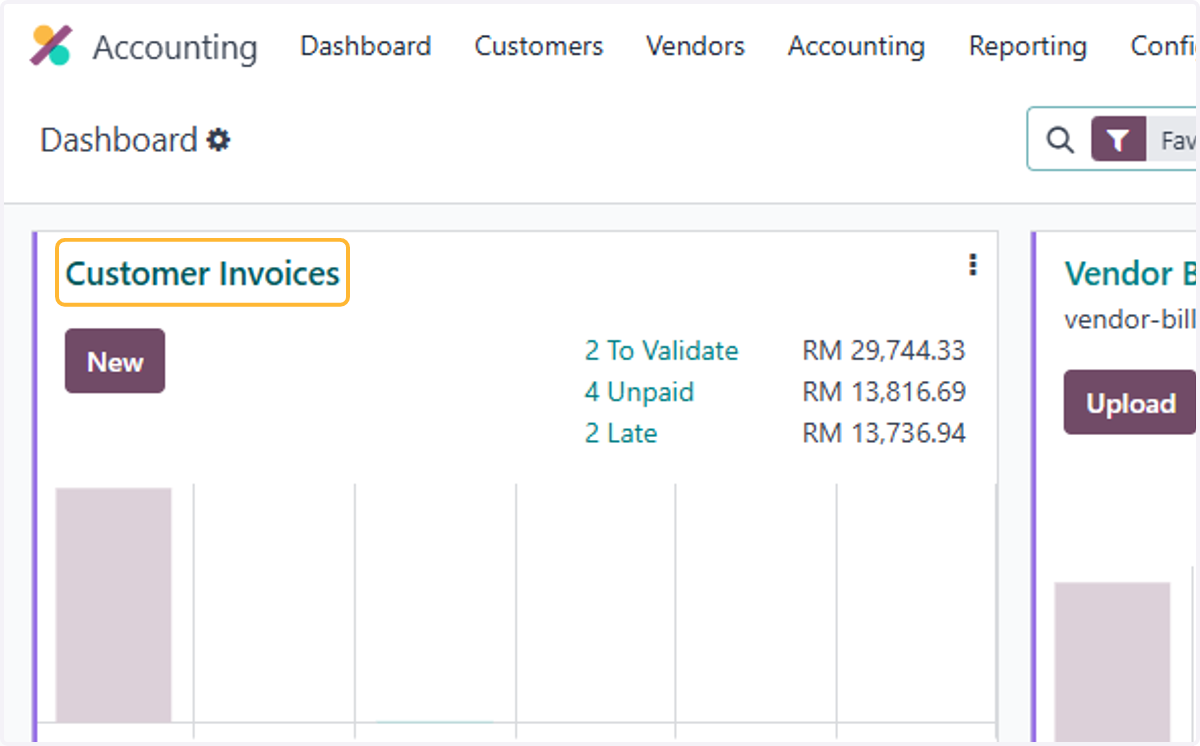
Task: Click the RM 13,816.69 amount
Action: coord(884,392)
